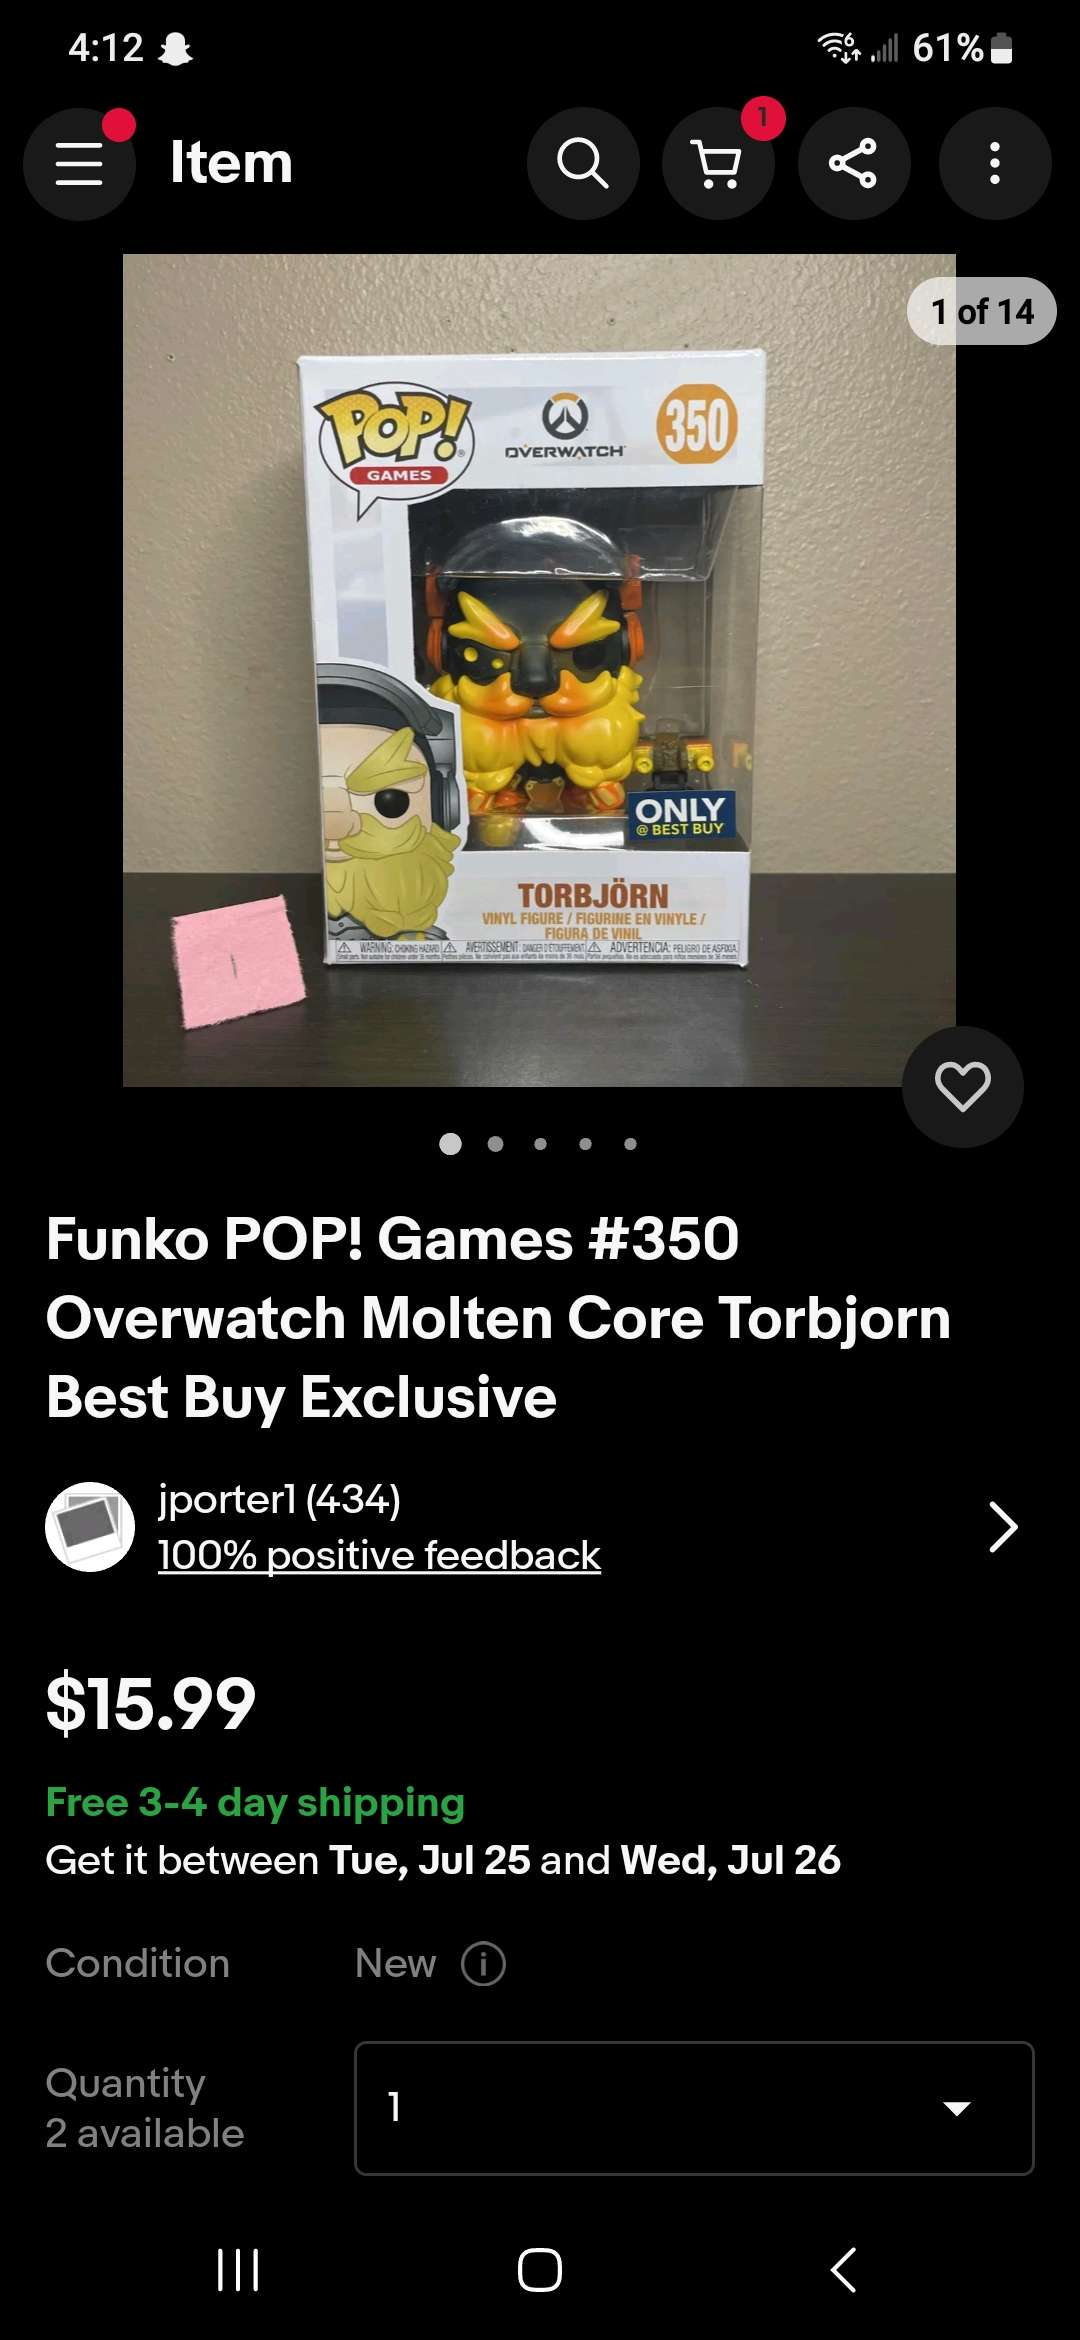
Task: Open the three-dot overflow menu
Action: click(994, 164)
